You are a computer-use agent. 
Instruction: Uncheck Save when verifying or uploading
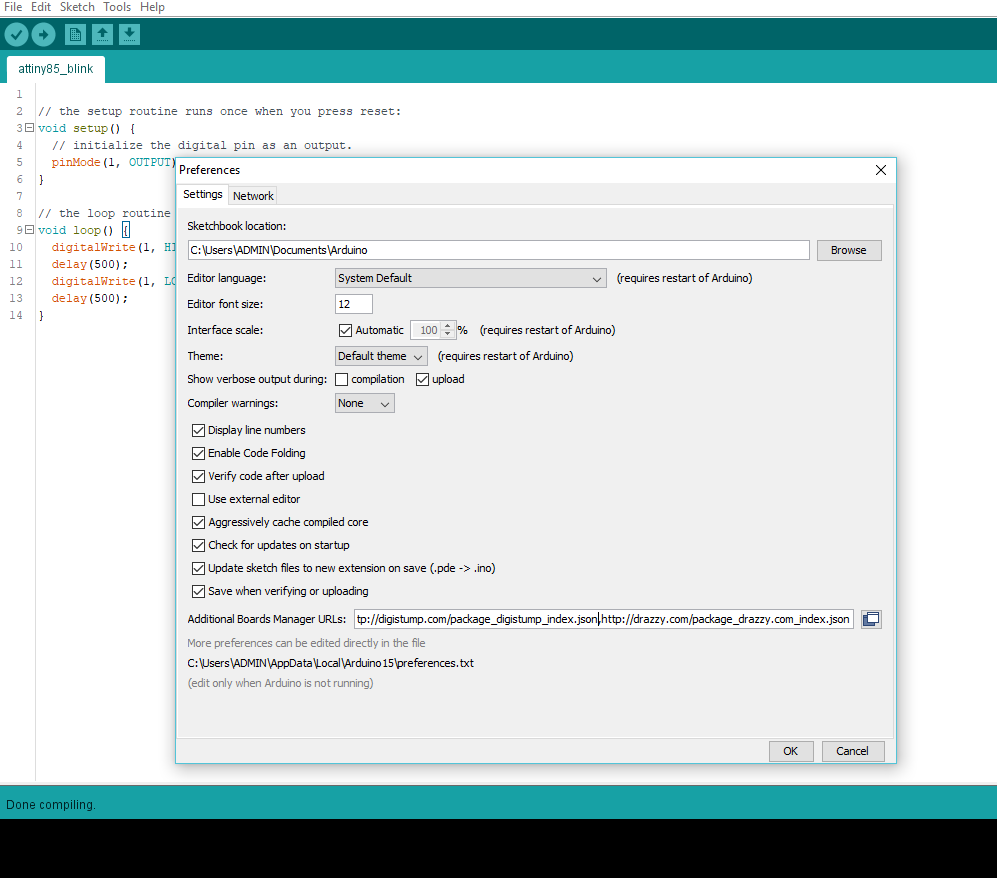point(198,591)
